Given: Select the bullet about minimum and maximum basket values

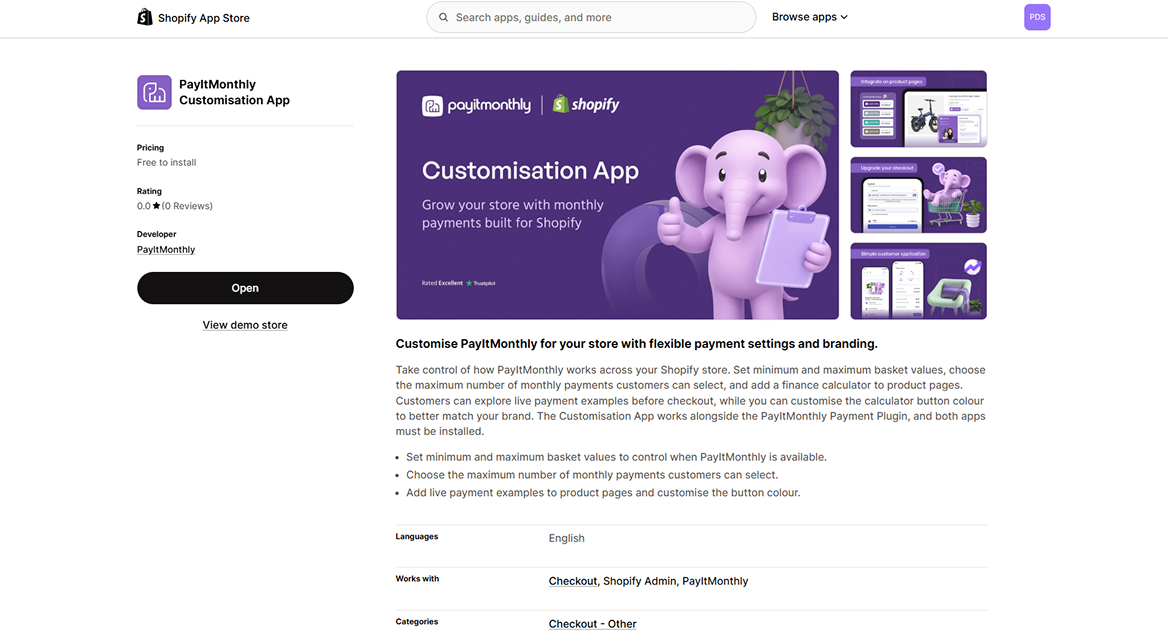Looking at the screenshot, I should [617, 457].
